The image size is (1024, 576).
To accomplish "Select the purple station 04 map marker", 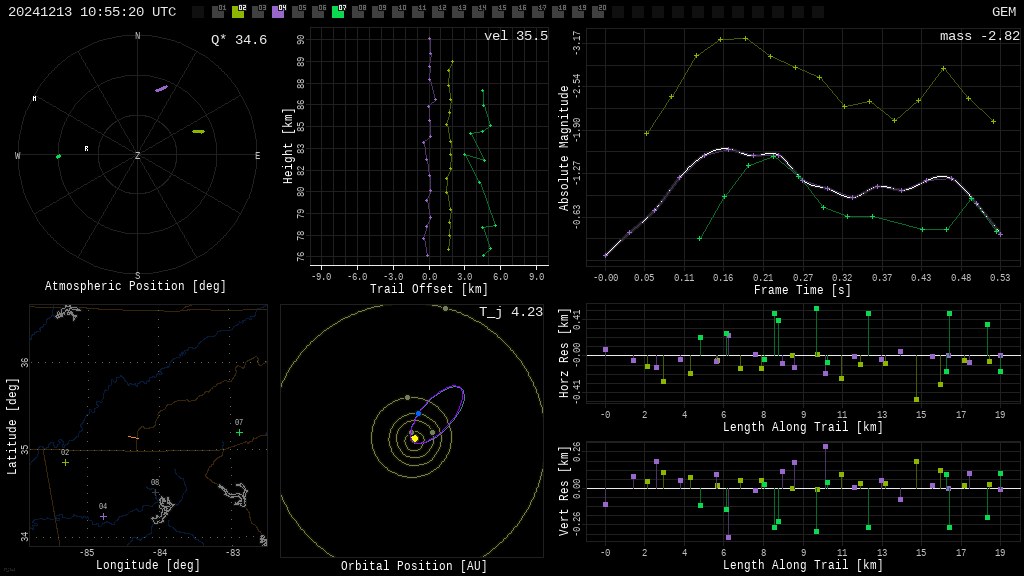I will (103, 516).
